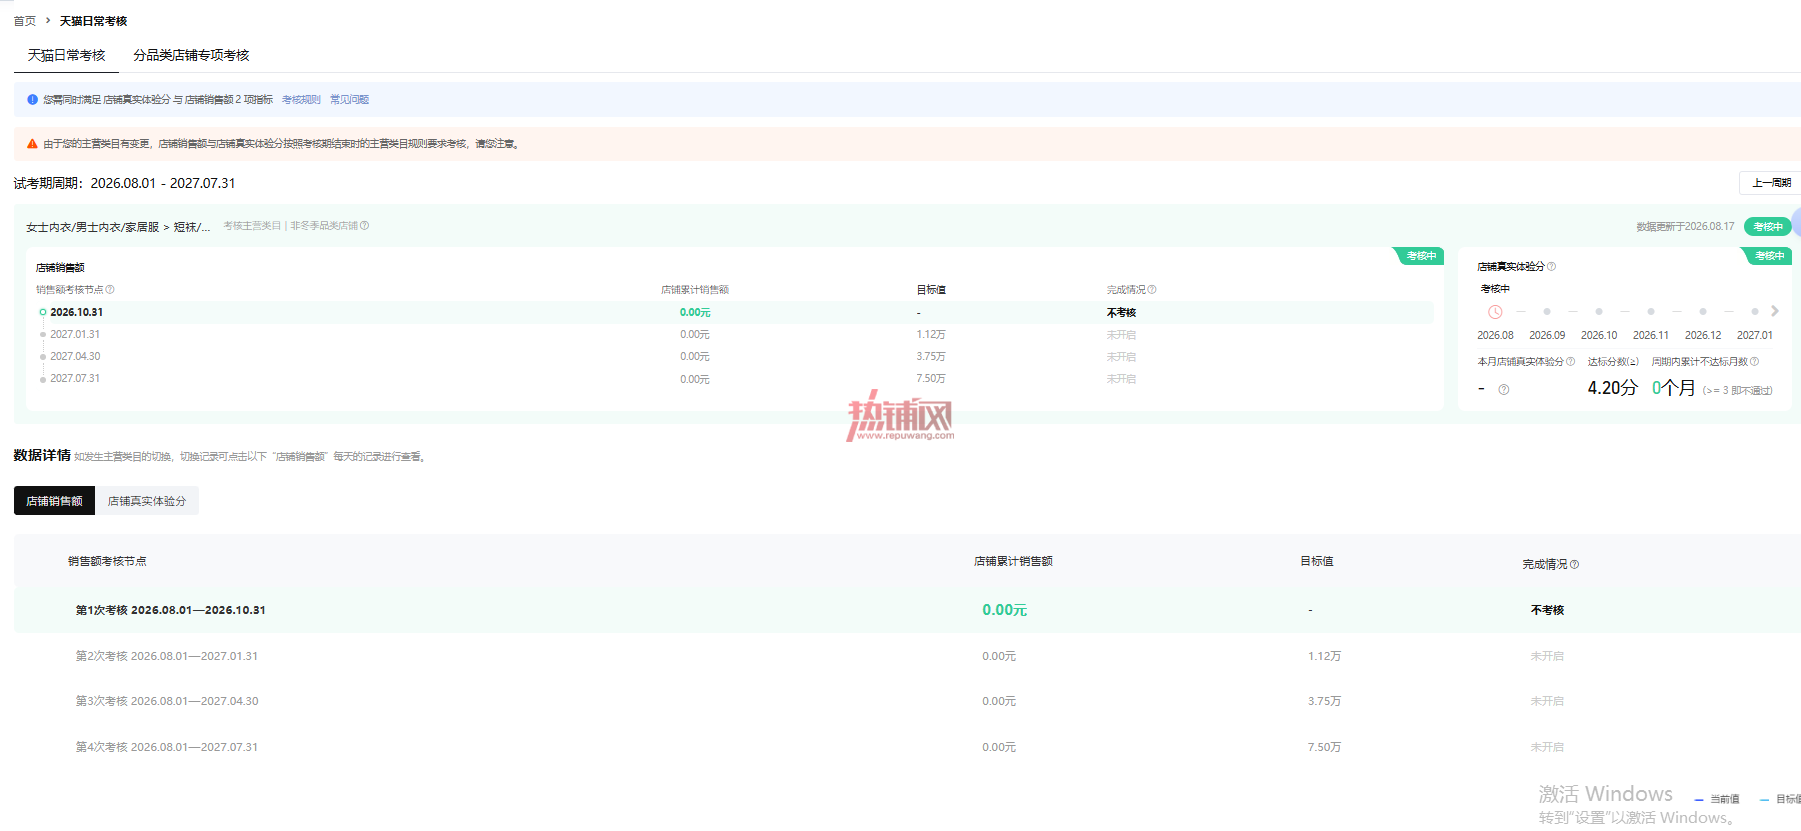Click help icon beside 周期内累计不达标月数
Screen dimensions: 1801x831
pyautogui.click(x=1754, y=362)
